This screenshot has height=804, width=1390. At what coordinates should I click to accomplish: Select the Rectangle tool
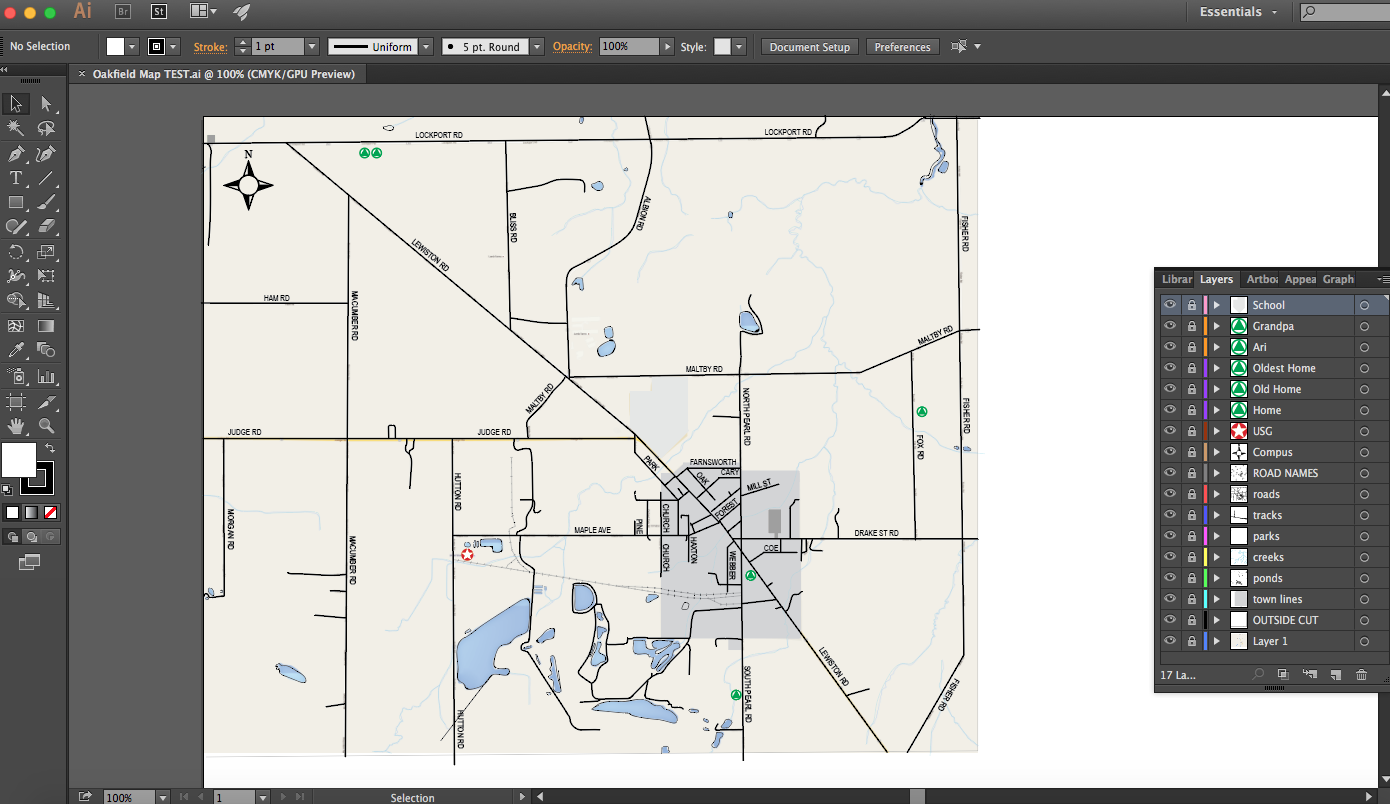[16, 203]
